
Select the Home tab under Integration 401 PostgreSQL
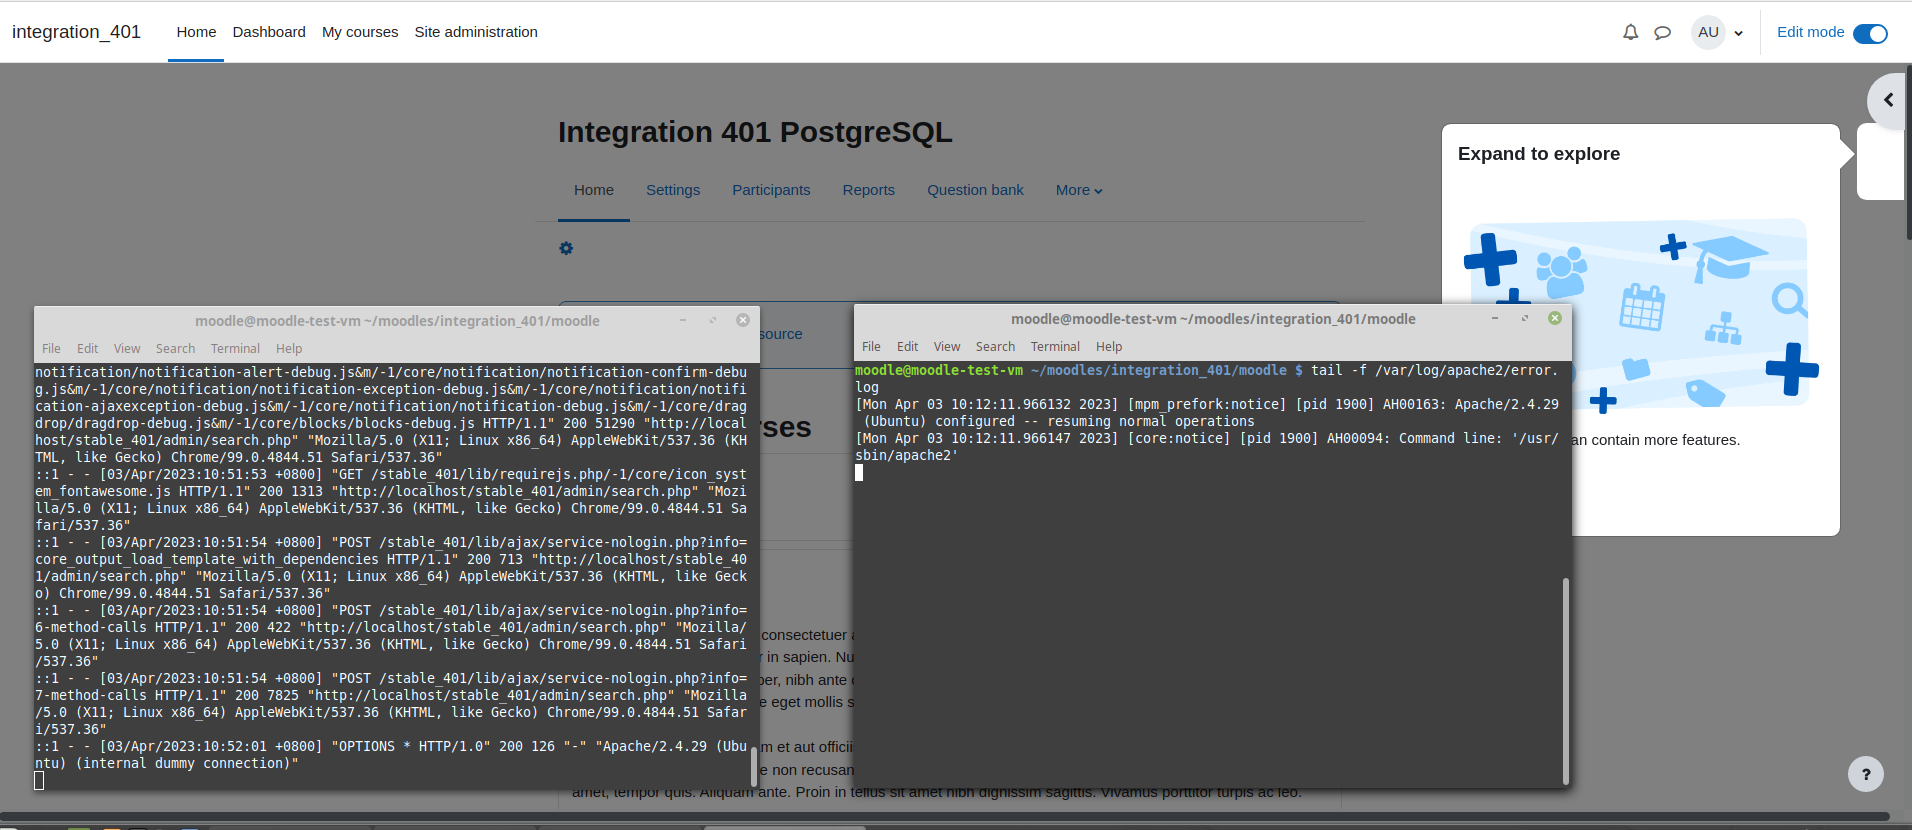tap(594, 190)
